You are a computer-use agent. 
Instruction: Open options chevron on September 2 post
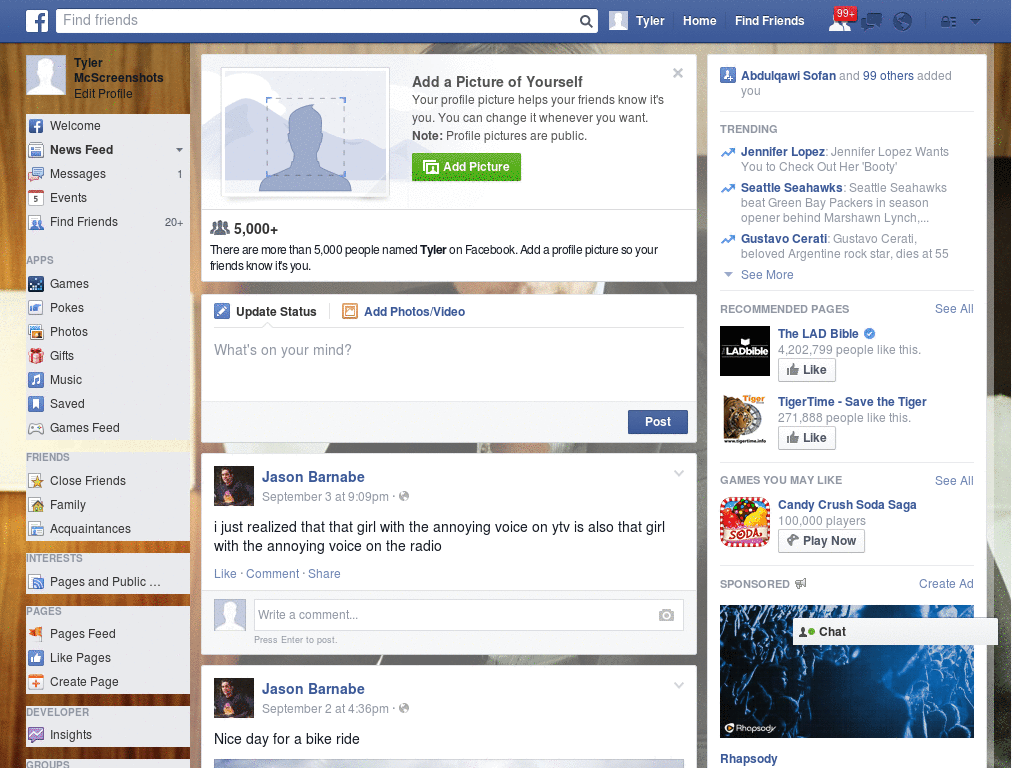(x=679, y=686)
